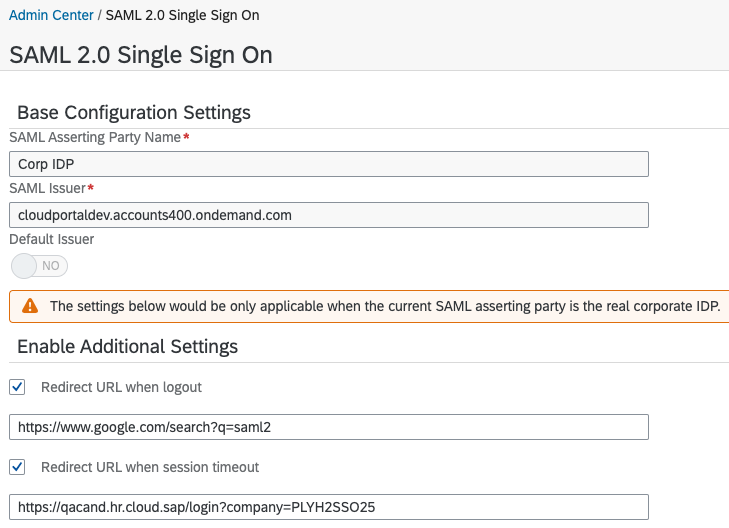
Task: Toggle the Default Issuer switch
Action: pyautogui.click(x=40, y=266)
